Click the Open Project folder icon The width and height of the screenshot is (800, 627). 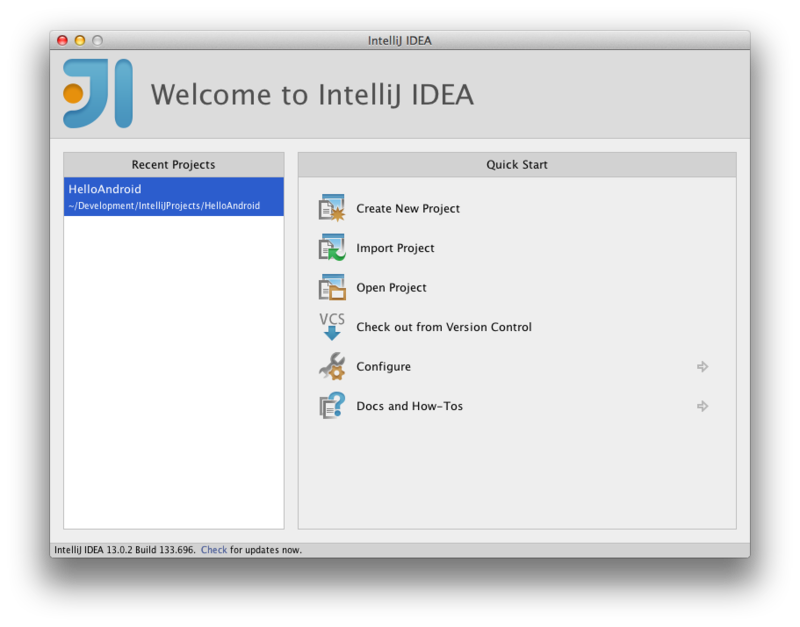pyautogui.click(x=332, y=287)
